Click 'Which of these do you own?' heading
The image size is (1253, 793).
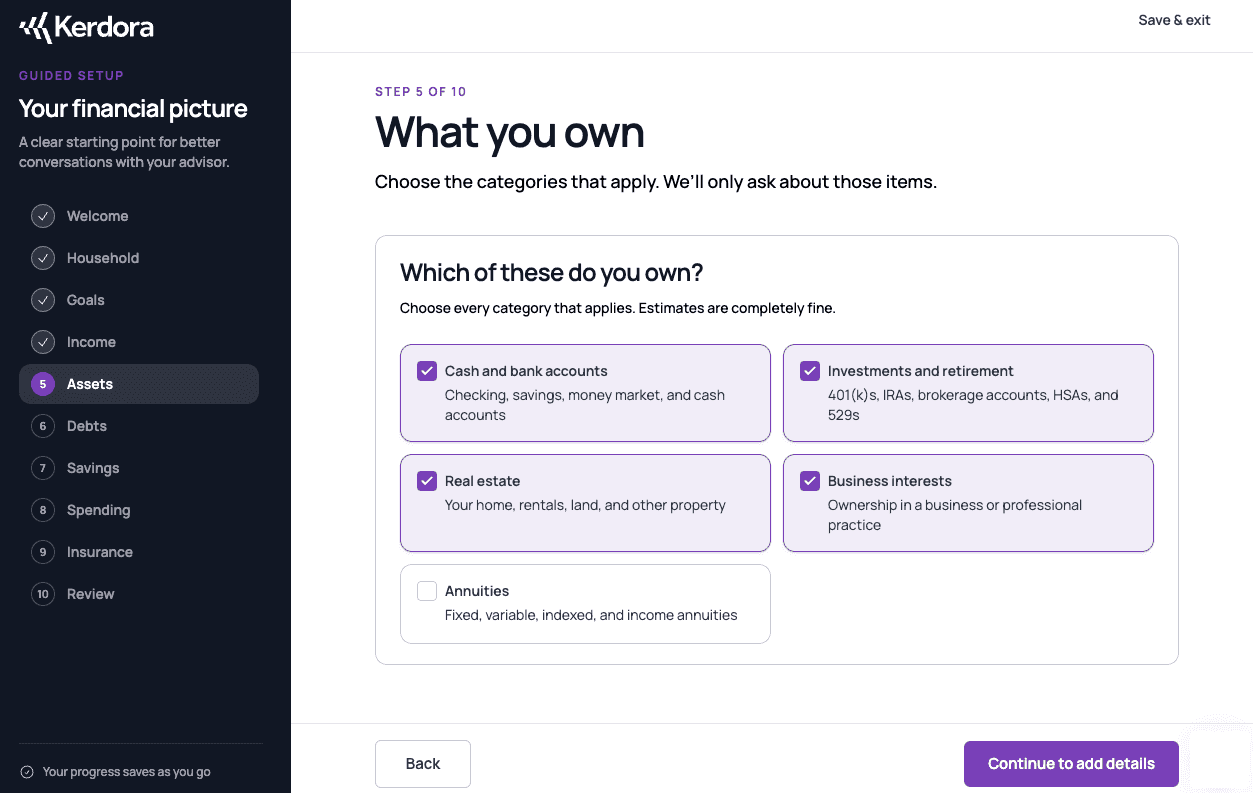552,273
